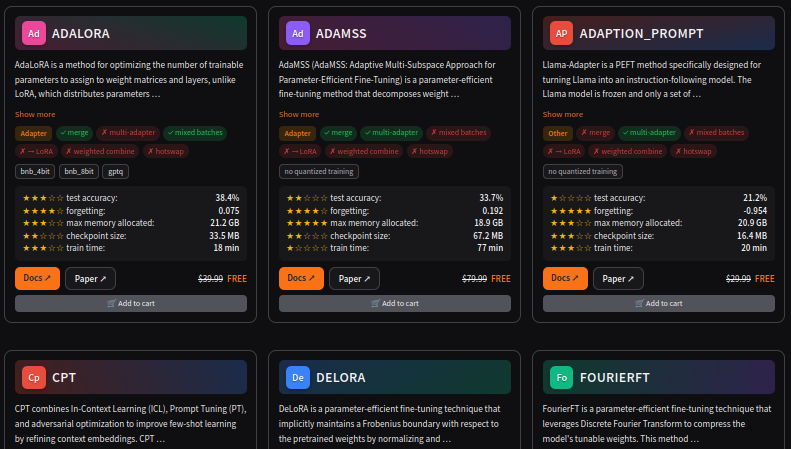791x449 pixels.
Task: Click ADAPTION_PROMPT checkpoint size 16.4 MB
Action: (x=752, y=236)
